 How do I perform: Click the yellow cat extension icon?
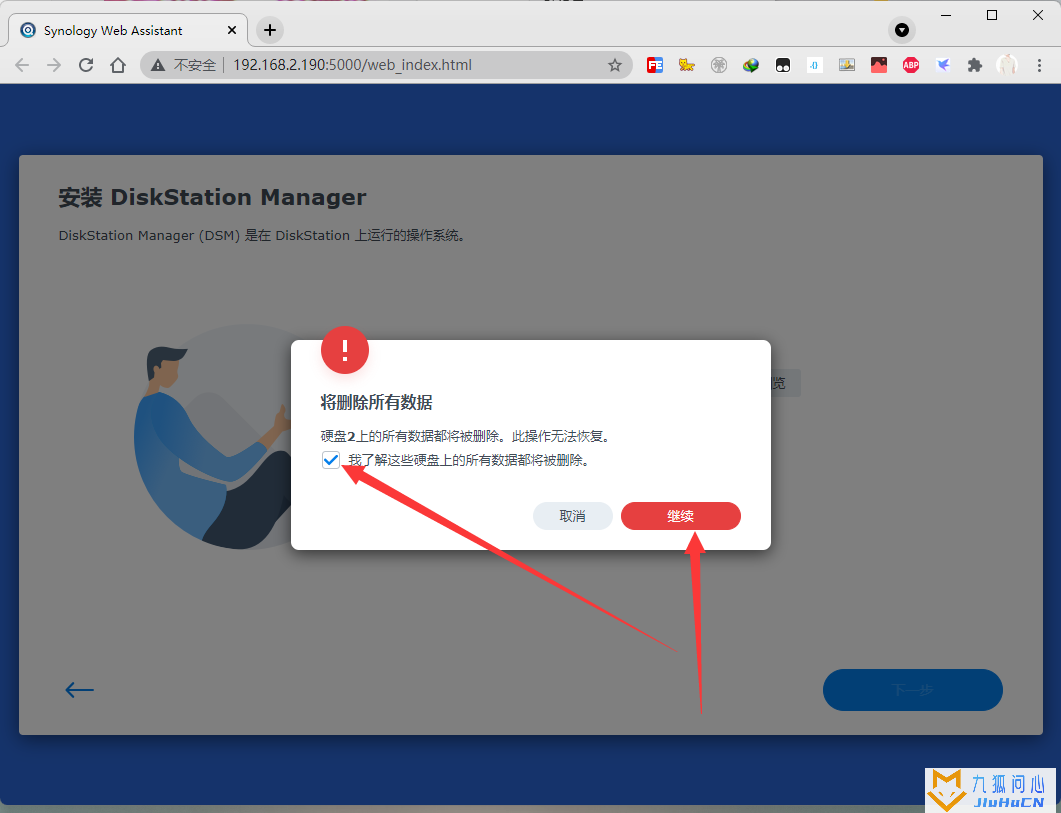[687, 65]
